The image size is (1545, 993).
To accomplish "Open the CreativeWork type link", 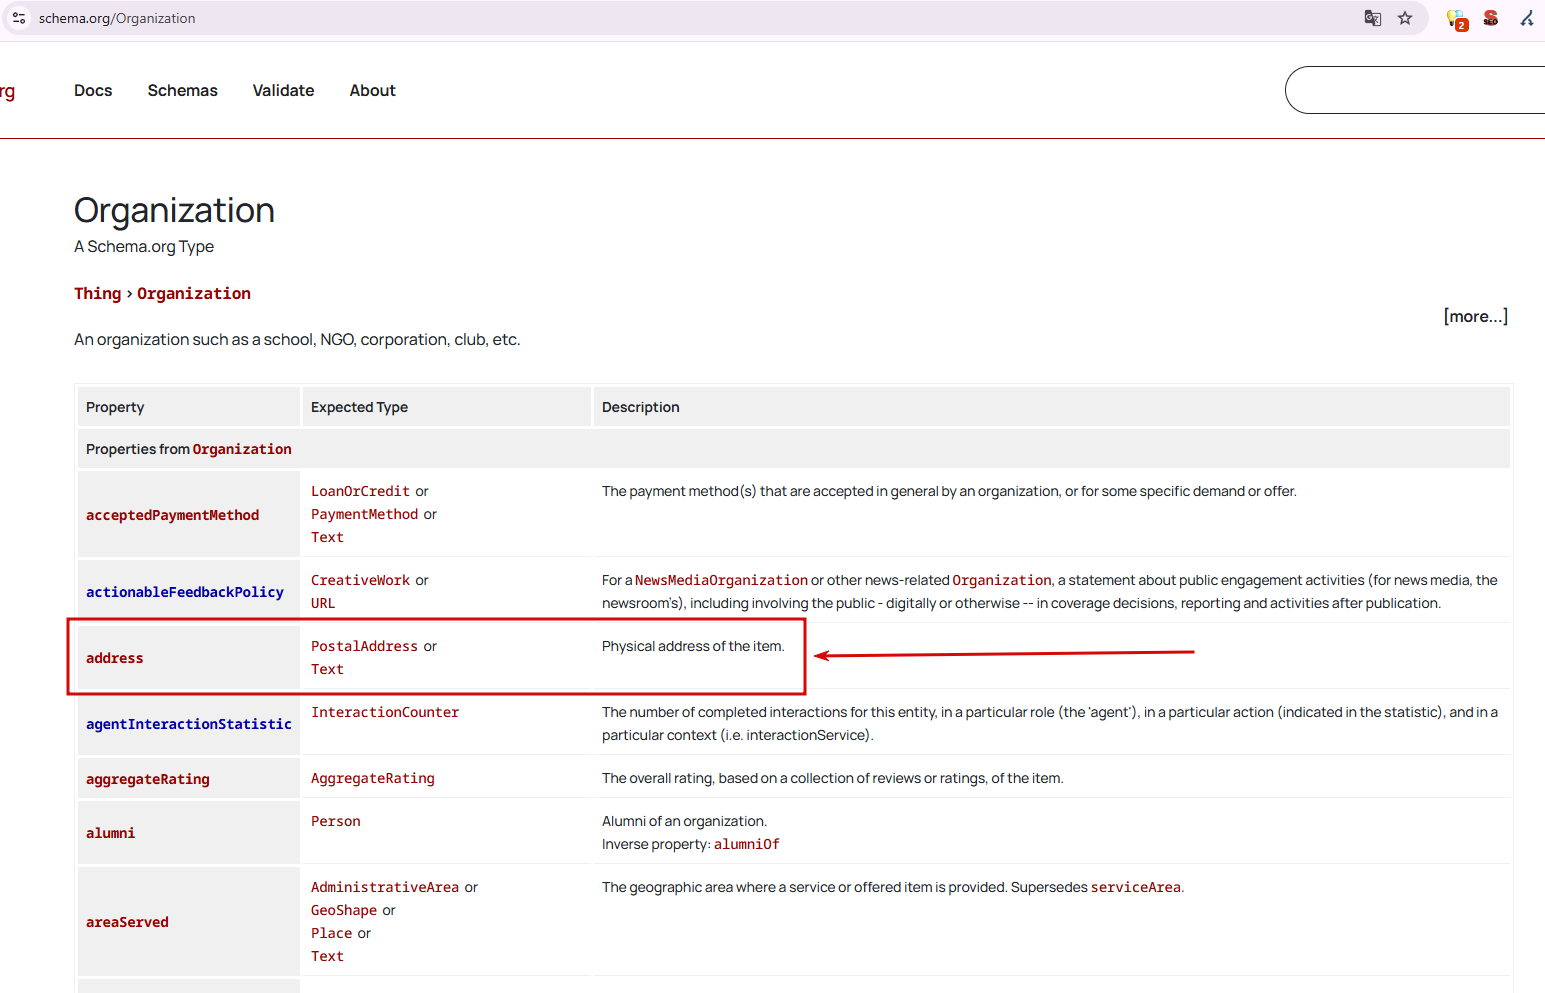I will coord(360,580).
